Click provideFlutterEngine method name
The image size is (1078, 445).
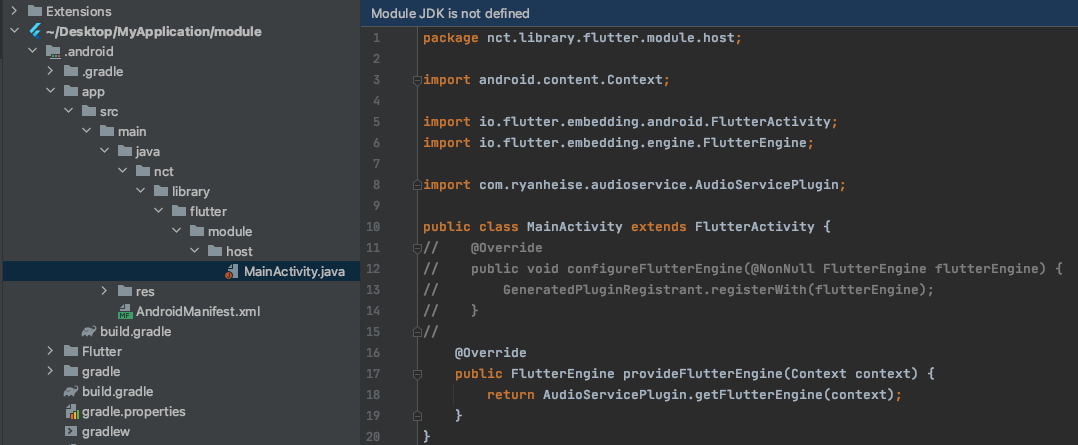(703, 373)
